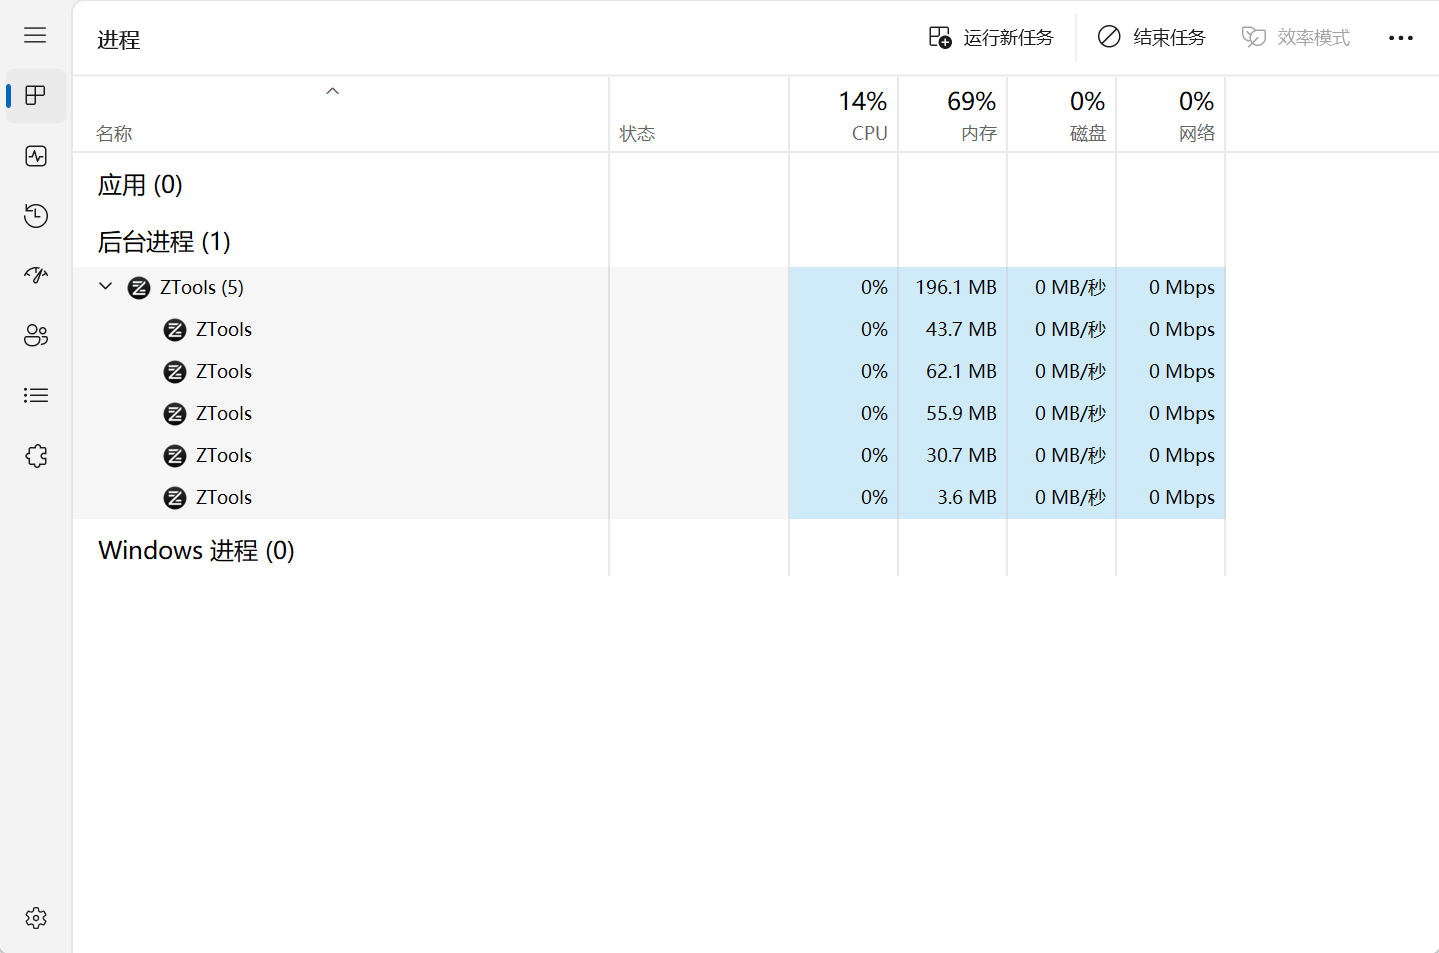Click the 196.1 MB memory value

coord(956,288)
